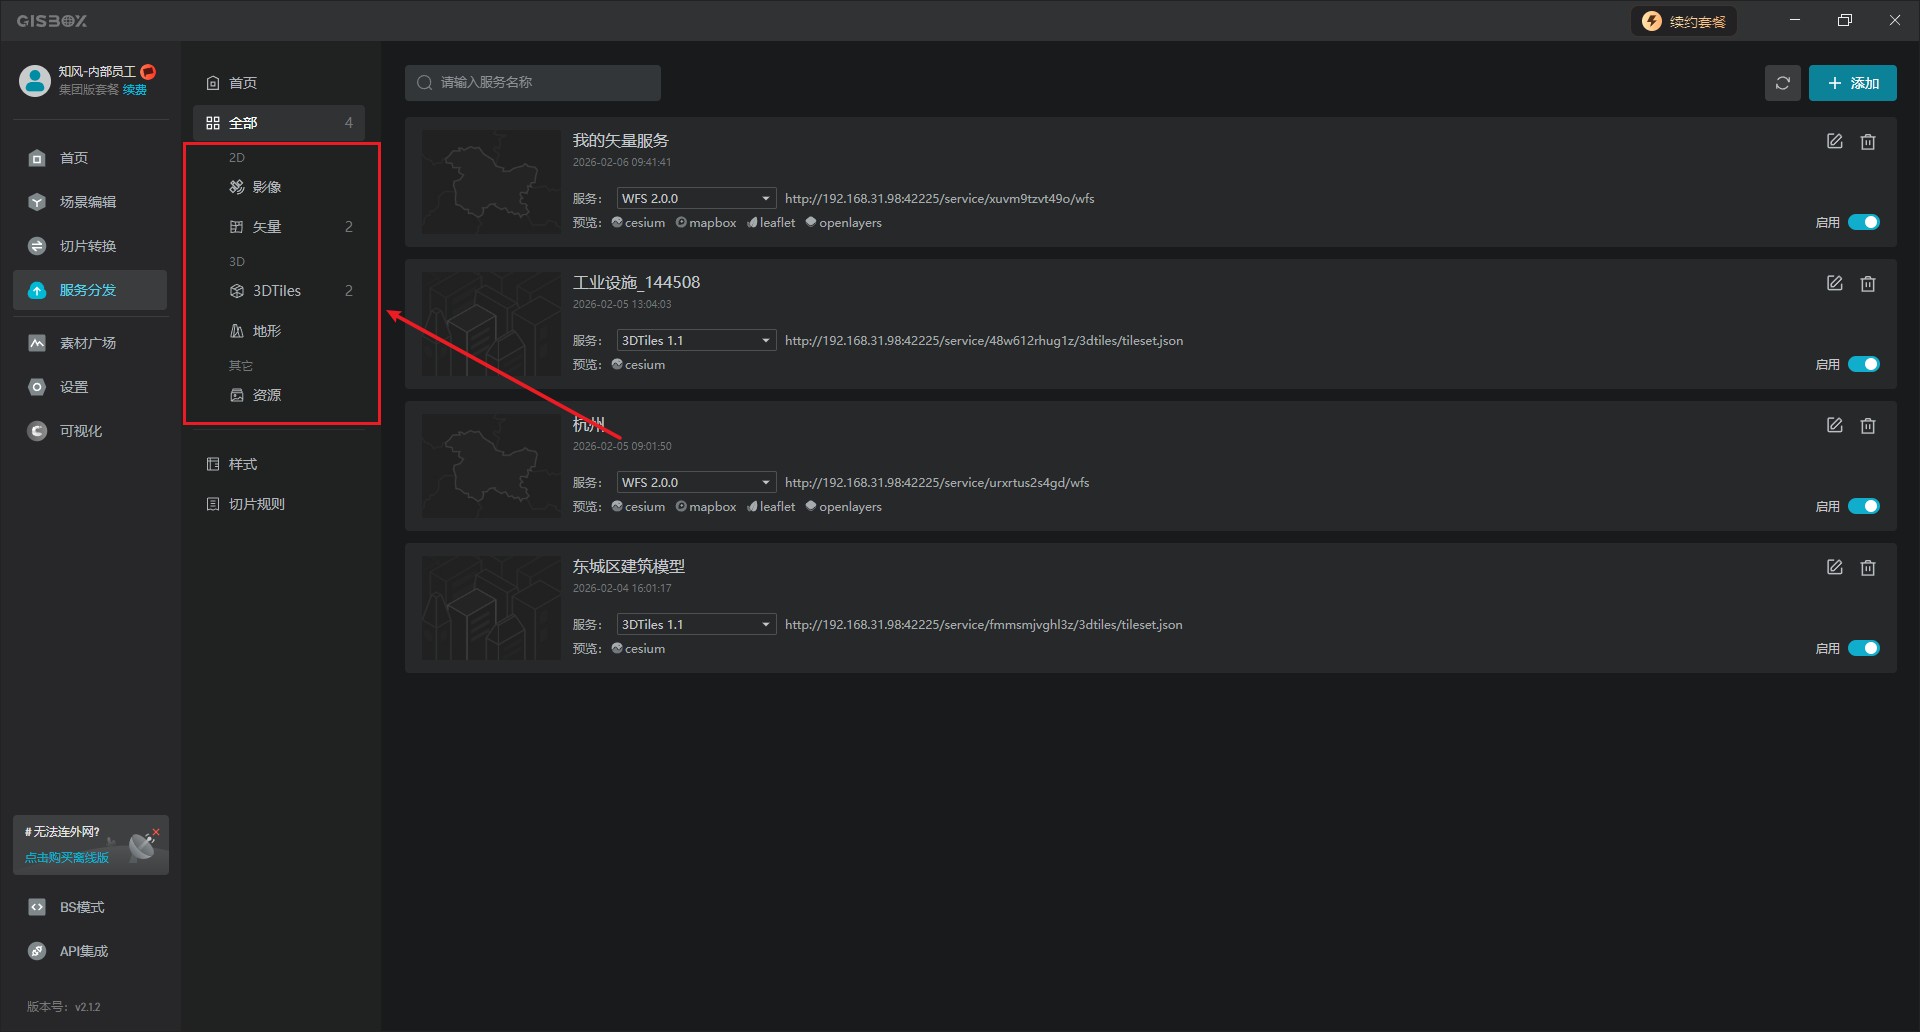Screen dimensions: 1920x1032
Task: Open cesium preview for 工业设施_144508
Action: (638, 365)
